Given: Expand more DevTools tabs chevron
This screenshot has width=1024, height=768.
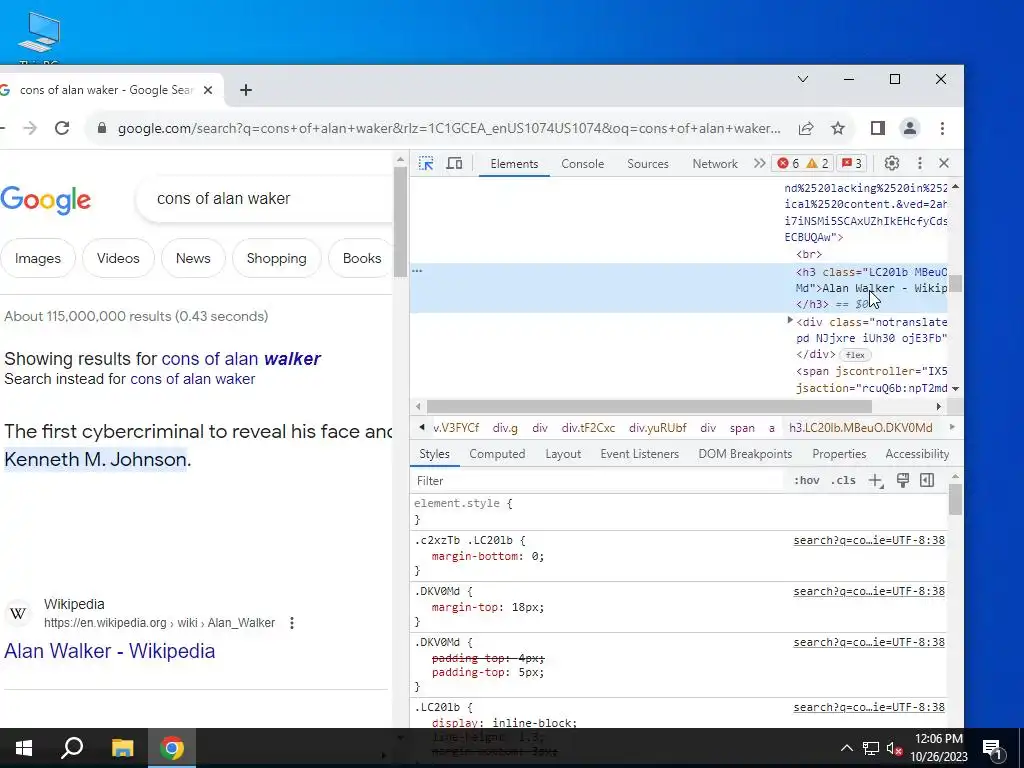Looking at the screenshot, I should coord(759,163).
